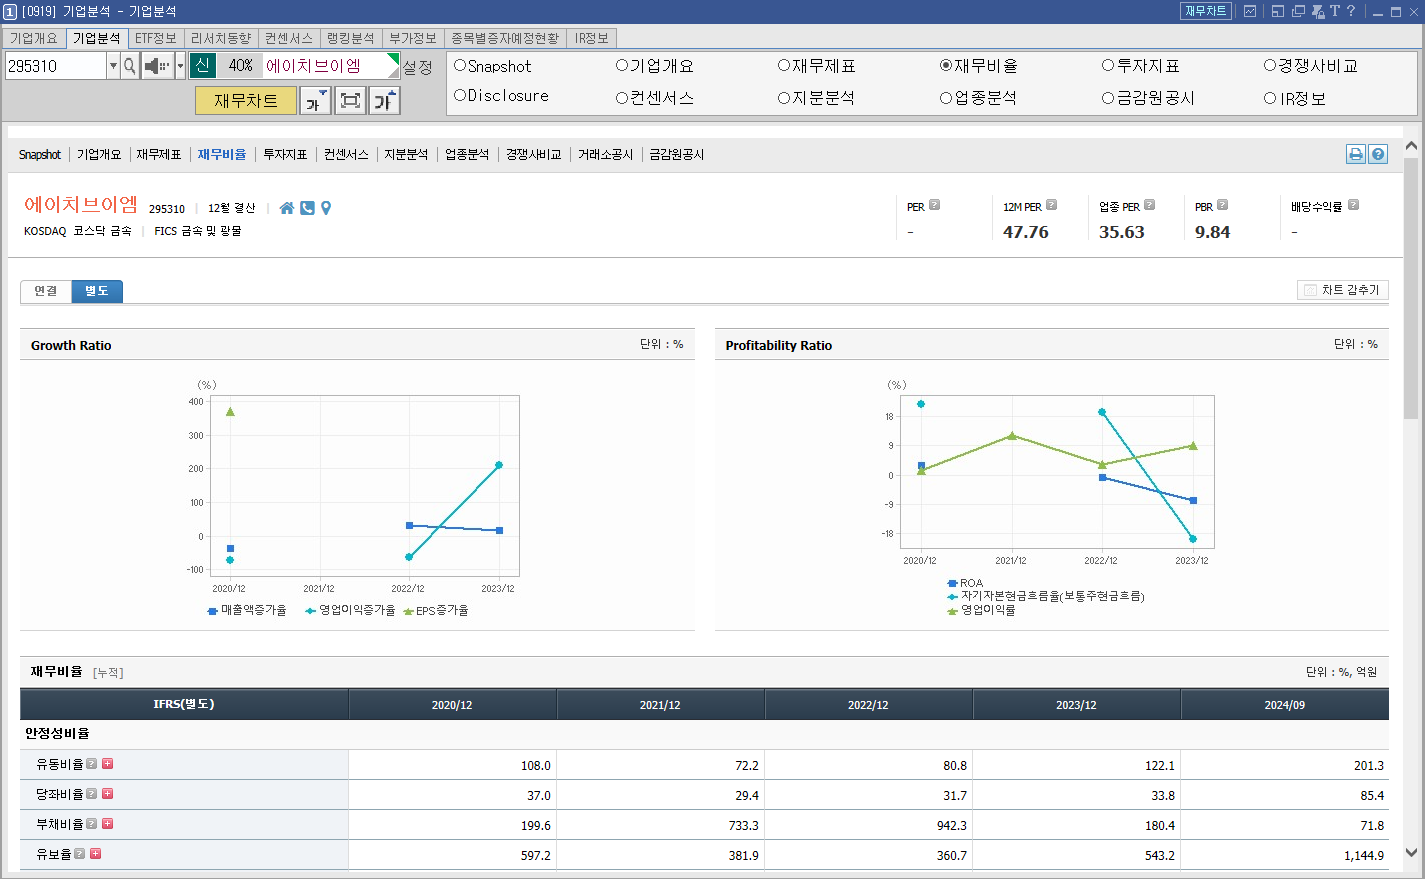Click the fit-to-window frame icon

pos(350,100)
